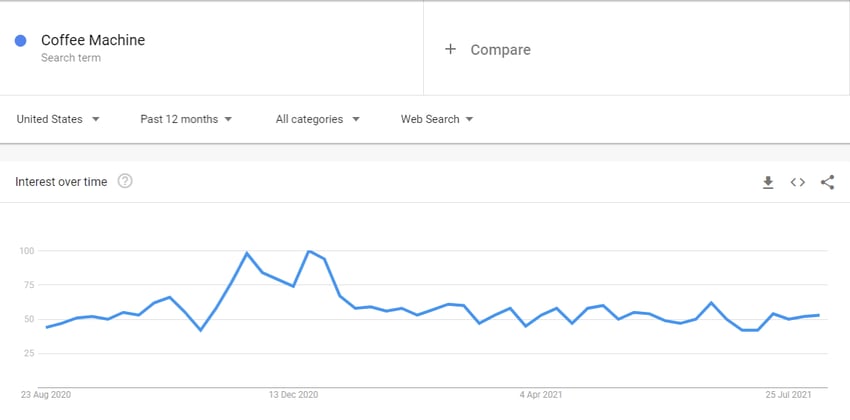Click the blue dot beside Coffee Machine
850x420 pixels.
pyautogui.click(x=21, y=41)
